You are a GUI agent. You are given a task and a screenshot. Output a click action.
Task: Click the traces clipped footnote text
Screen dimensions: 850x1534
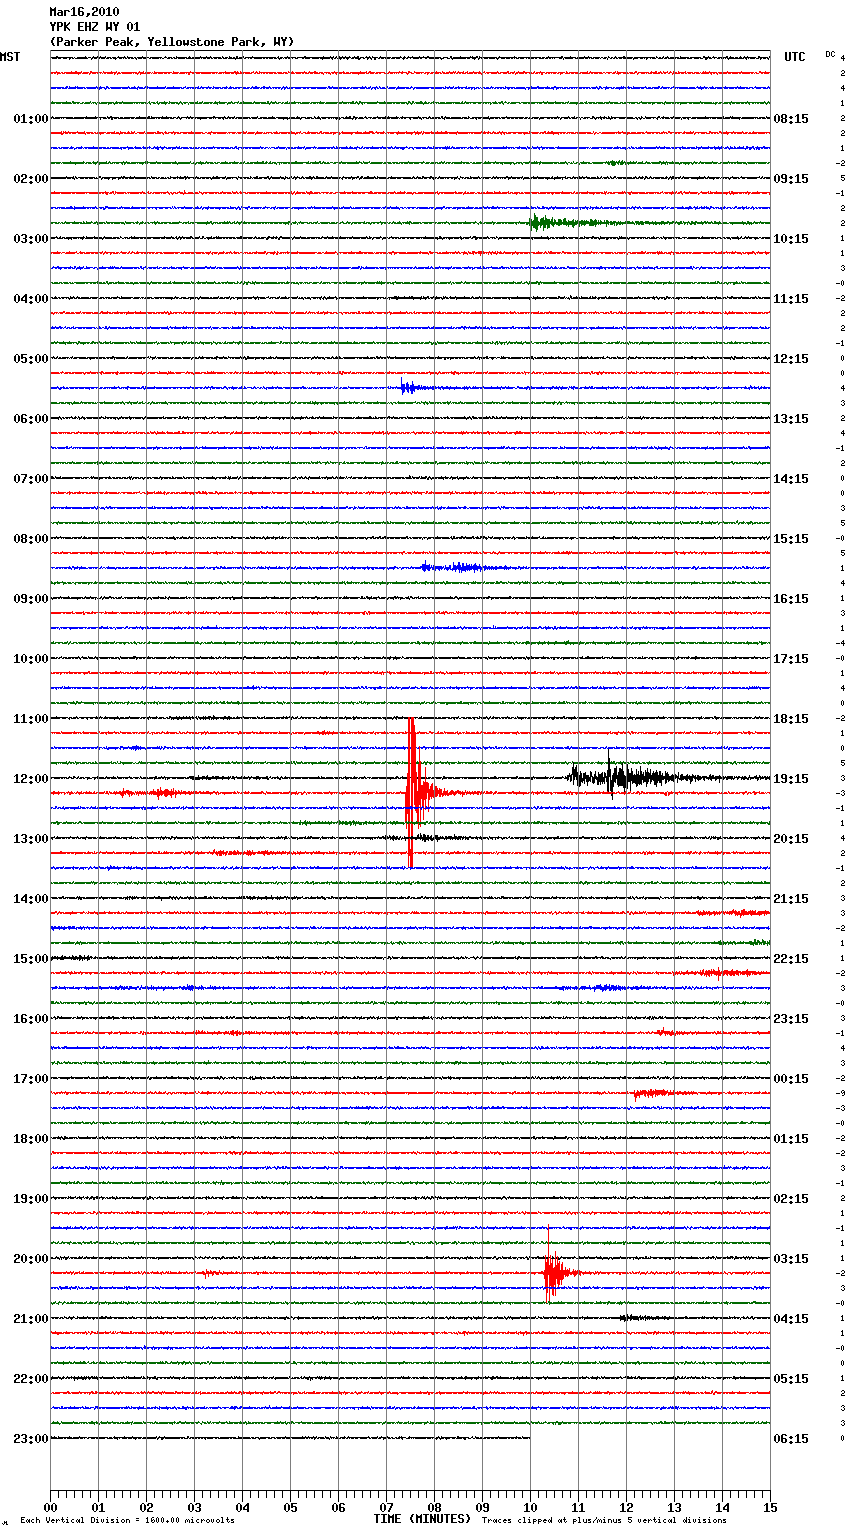click(x=604, y=1520)
